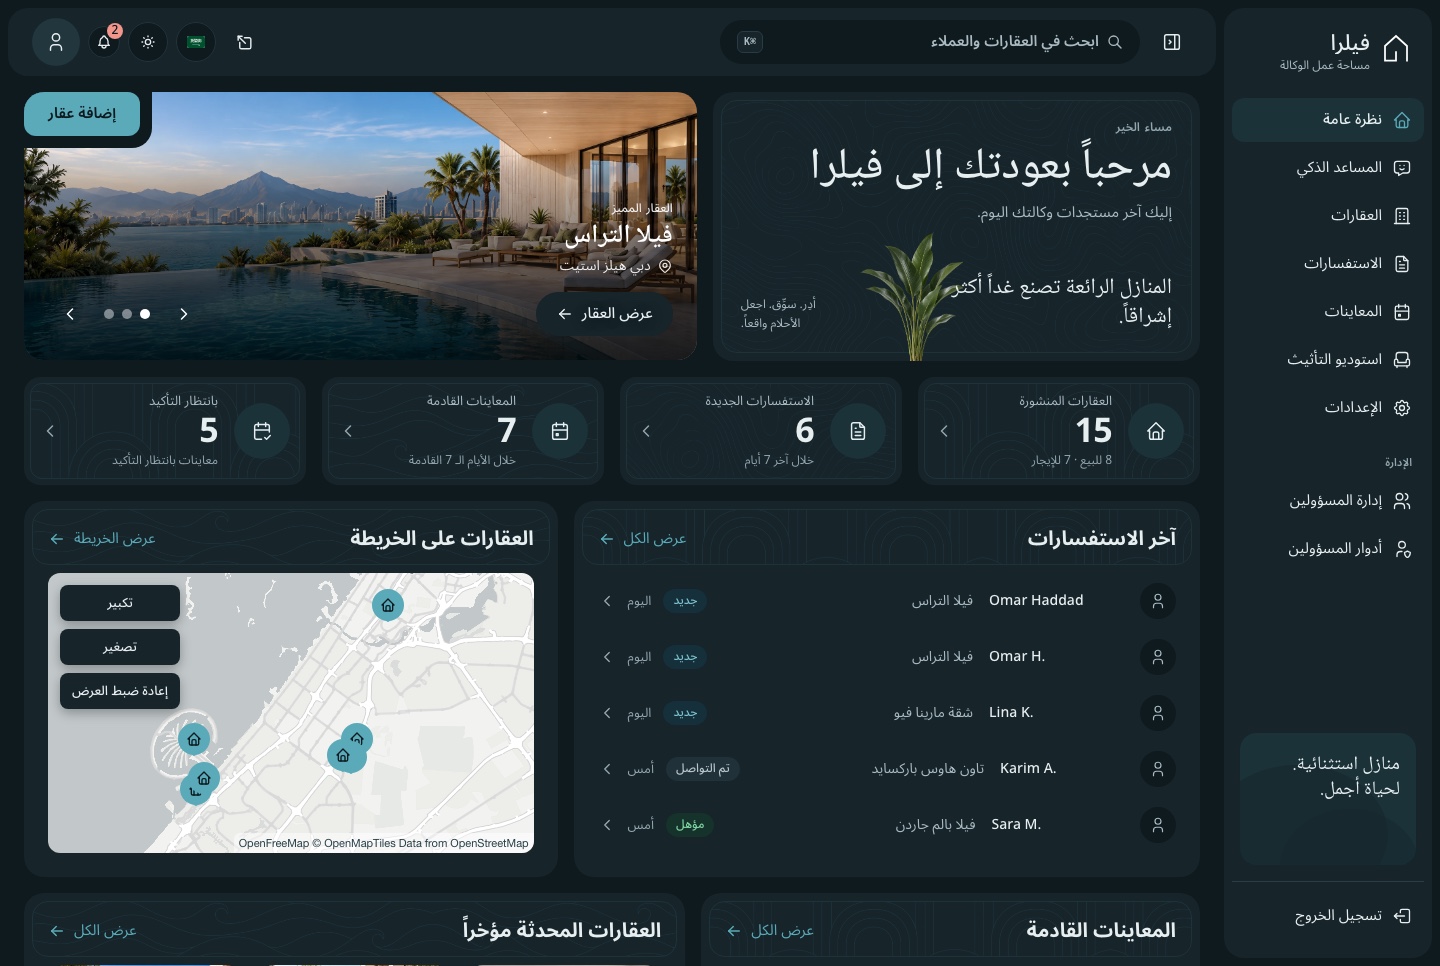Focus the ابحث في العقارات والعملاء search field
Viewport: 1440px width, 966px height.
tap(930, 42)
